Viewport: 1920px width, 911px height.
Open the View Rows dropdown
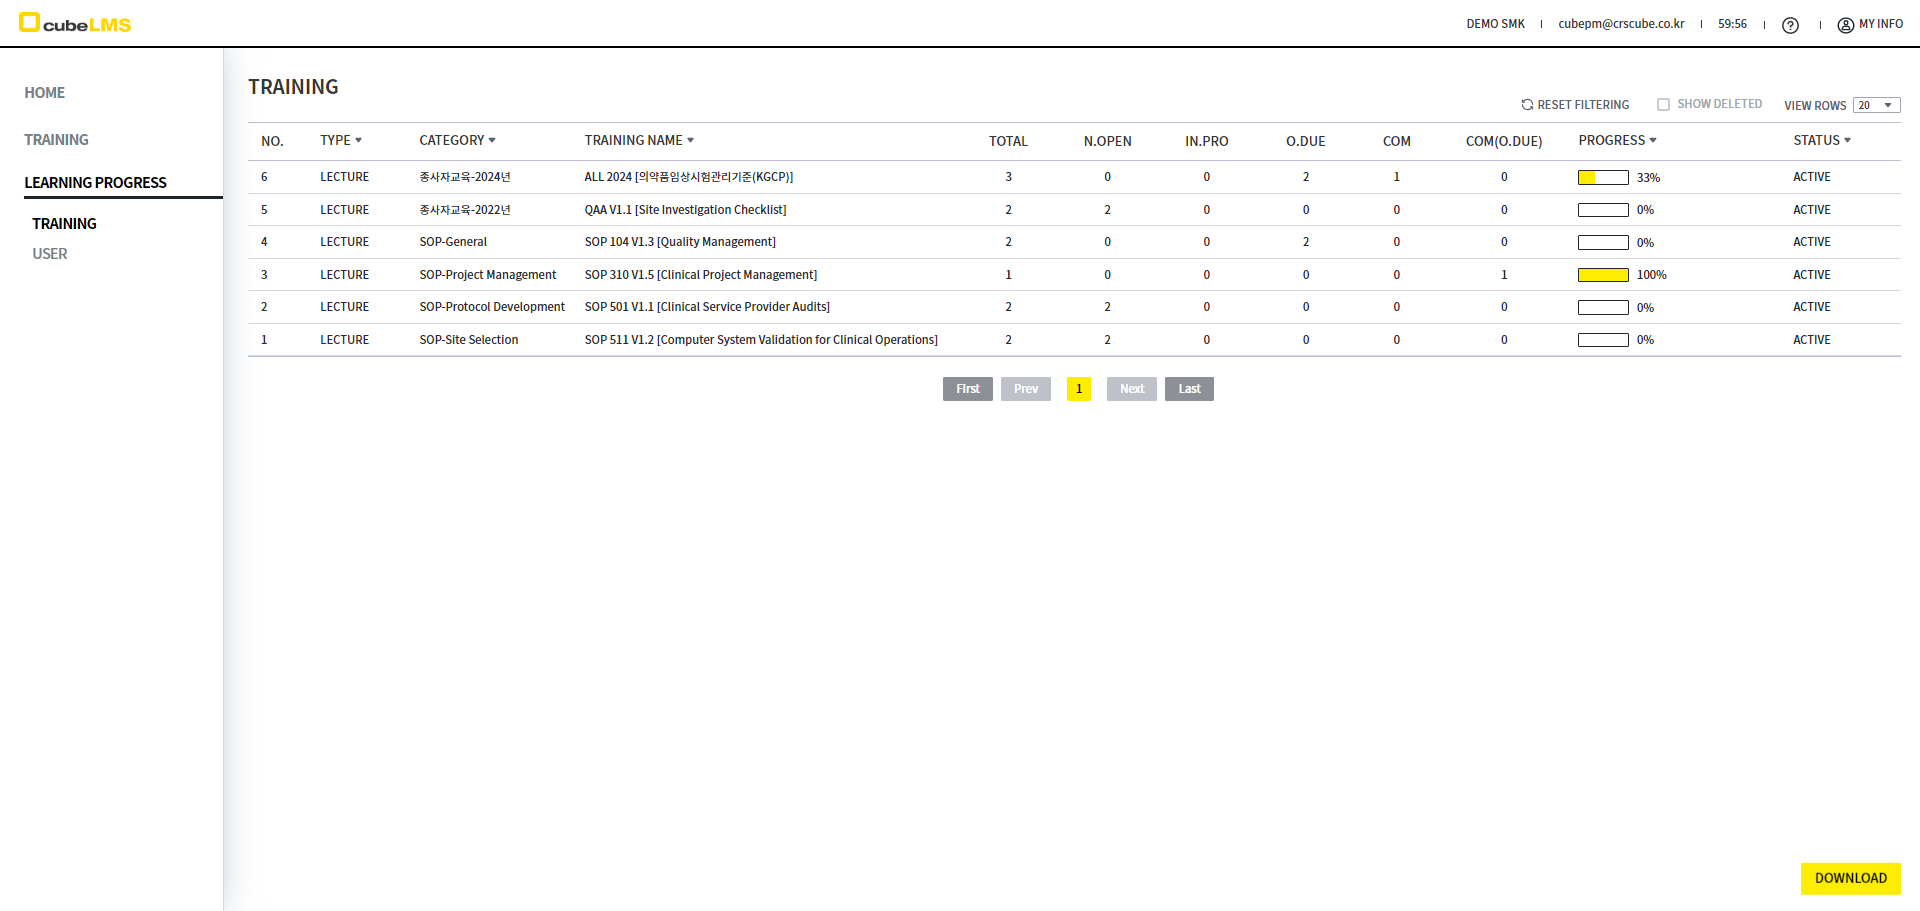(x=1876, y=105)
